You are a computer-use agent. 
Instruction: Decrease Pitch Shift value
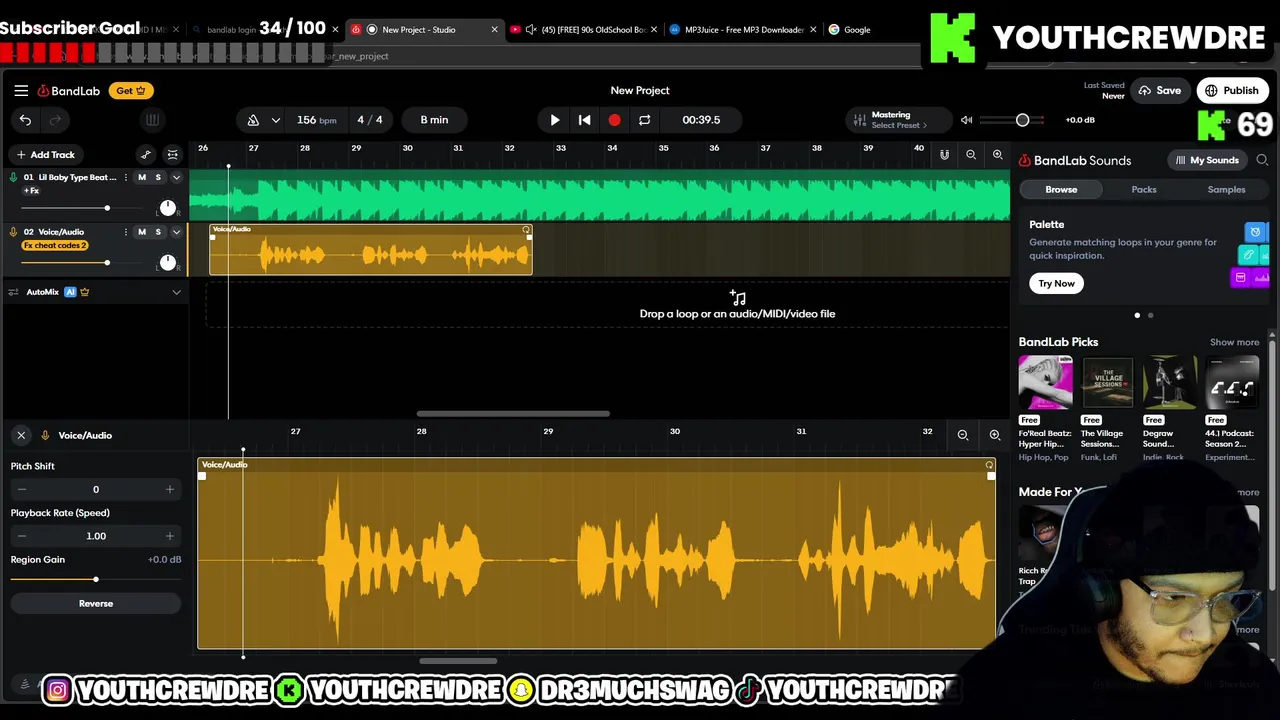22,490
